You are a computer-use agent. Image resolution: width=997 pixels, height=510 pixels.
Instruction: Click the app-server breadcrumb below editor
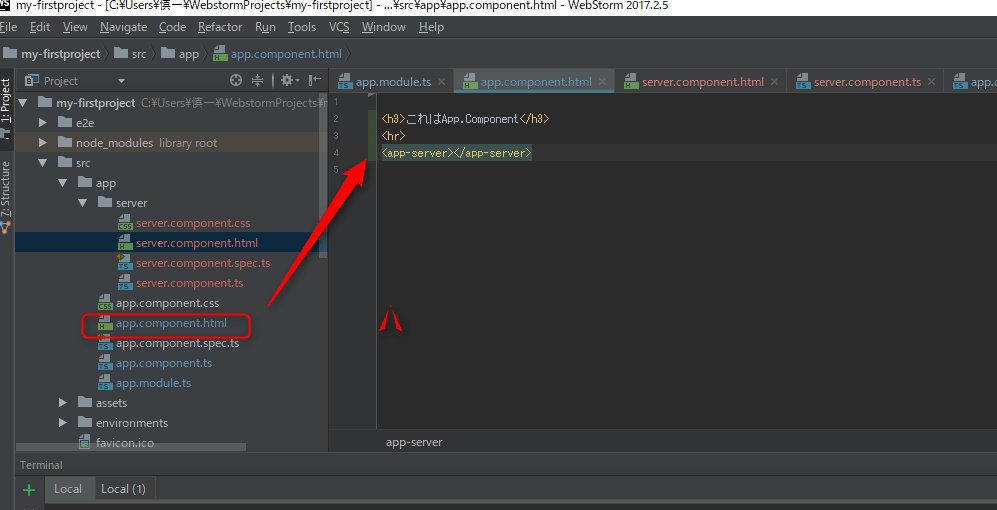click(x=414, y=442)
